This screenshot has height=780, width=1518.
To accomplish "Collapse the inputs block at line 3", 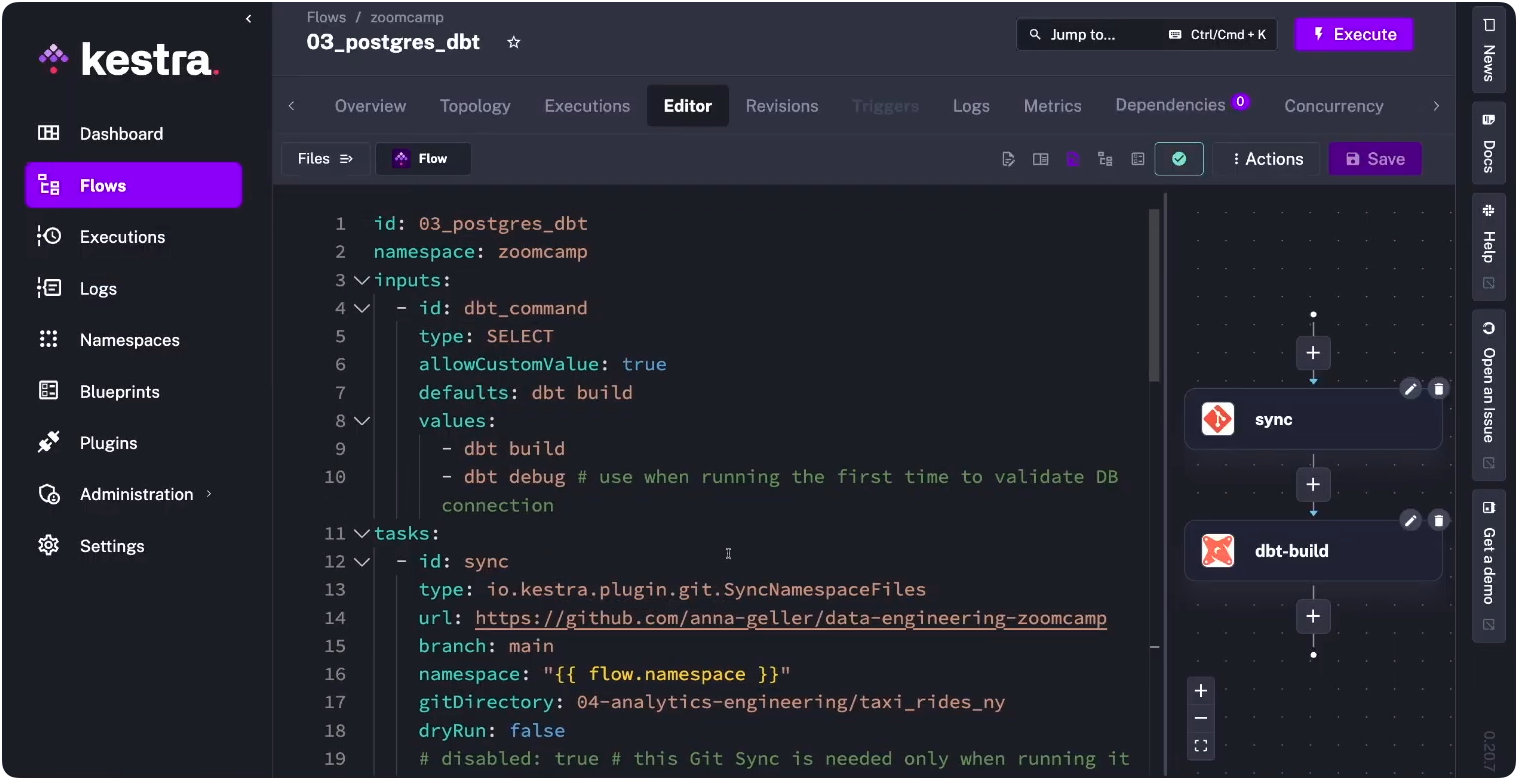I will pyautogui.click(x=362, y=280).
